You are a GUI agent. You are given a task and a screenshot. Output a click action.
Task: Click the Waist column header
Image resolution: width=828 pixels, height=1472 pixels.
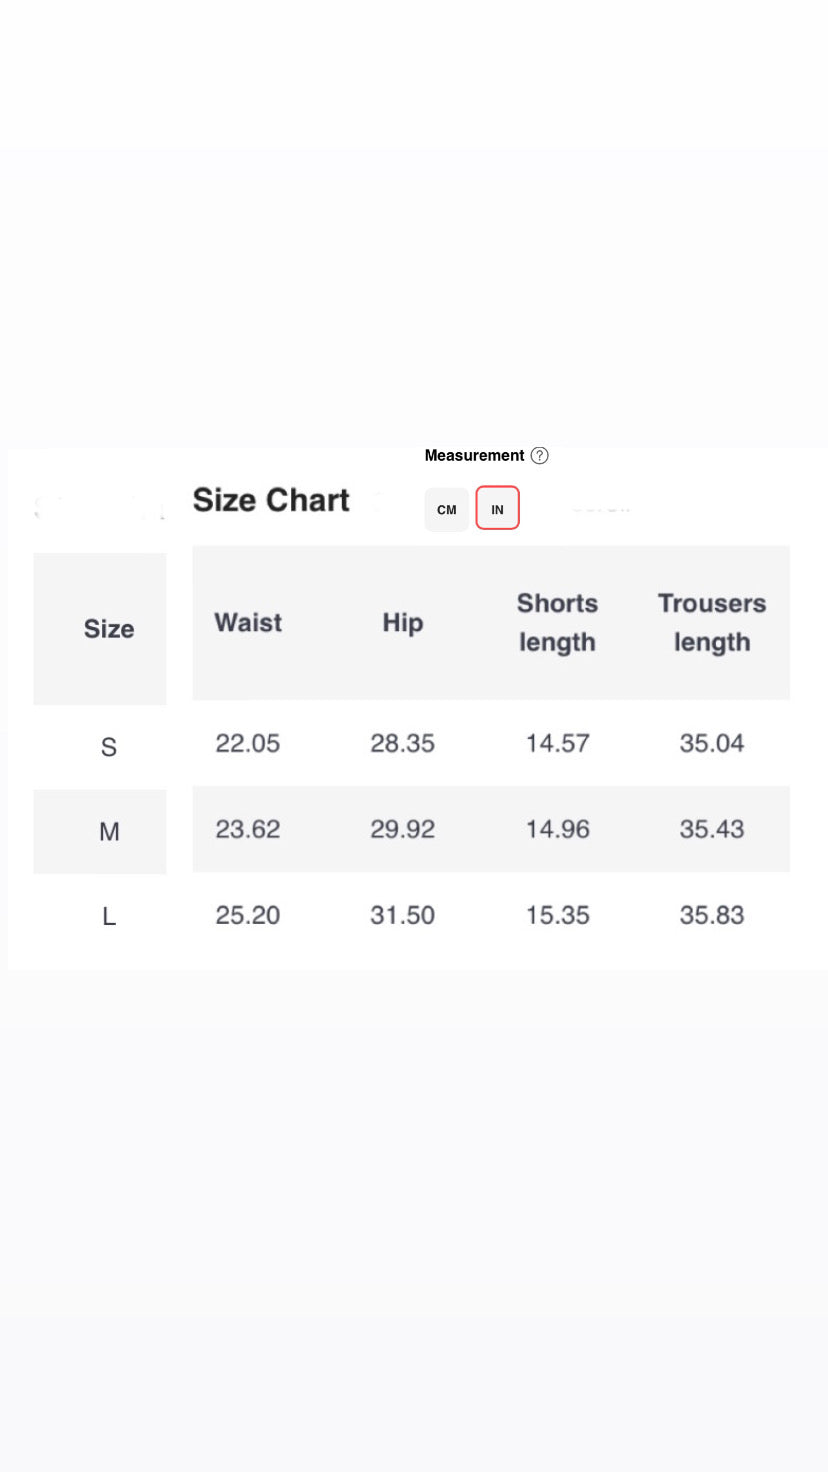[x=248, y=622]
